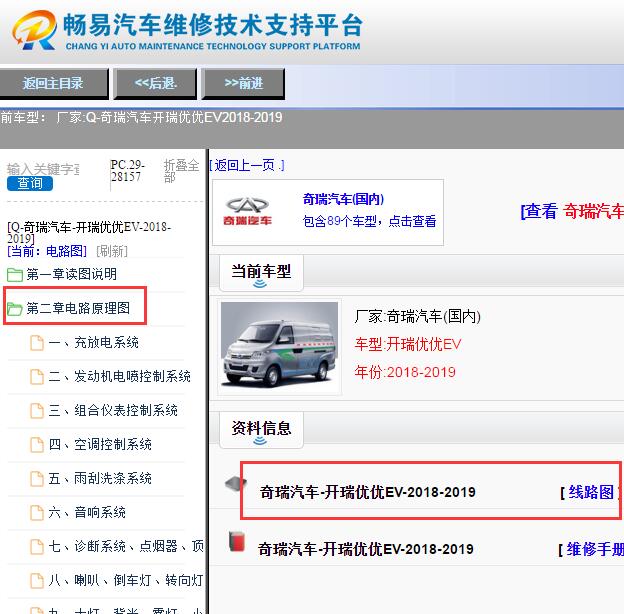The height and width of the screenshot is (614, 624).
Task: Open 奇瑞汽车(国内) manufacturer link
Action: [343, 199]
